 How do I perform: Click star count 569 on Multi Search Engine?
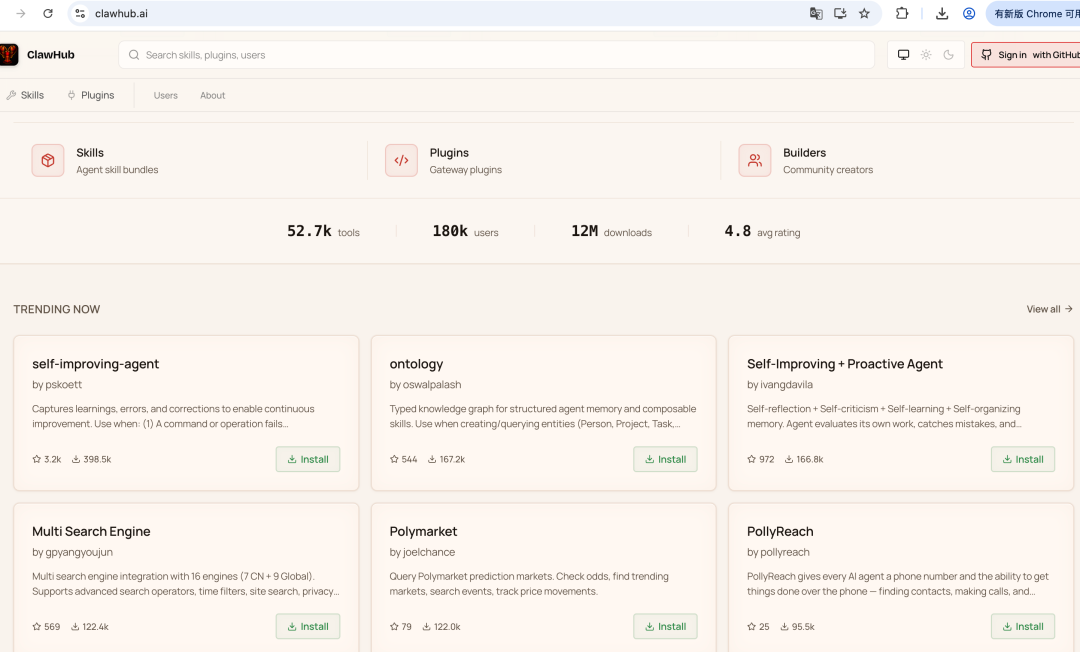[46, 627]
